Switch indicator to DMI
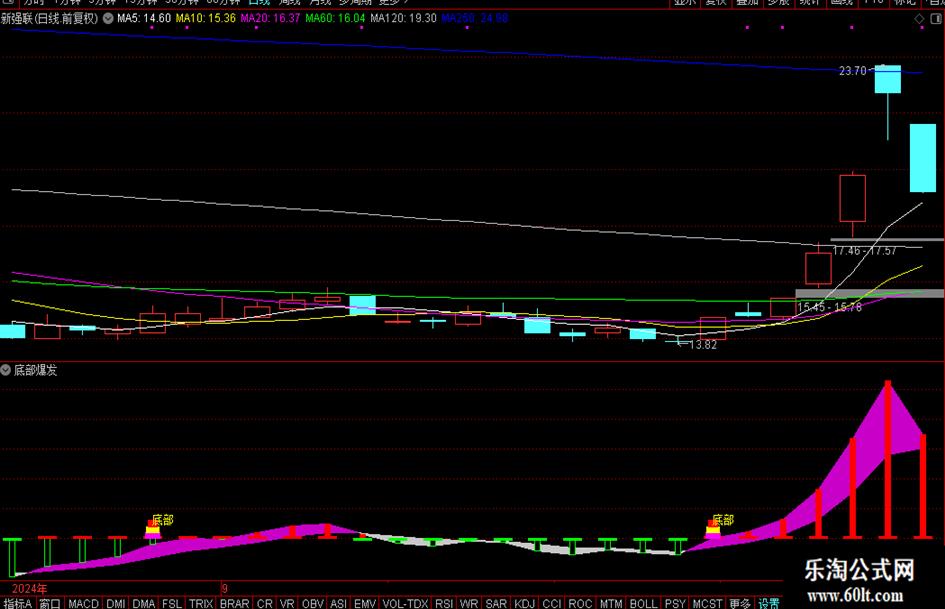The height and width of the screenshot is (609, 945). coord(116,603)
